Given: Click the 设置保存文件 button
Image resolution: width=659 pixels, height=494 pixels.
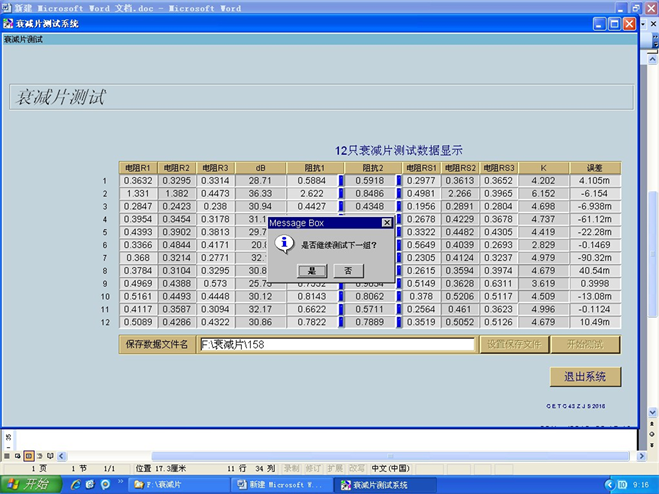Looking at the screenshot, I should 513,344.
